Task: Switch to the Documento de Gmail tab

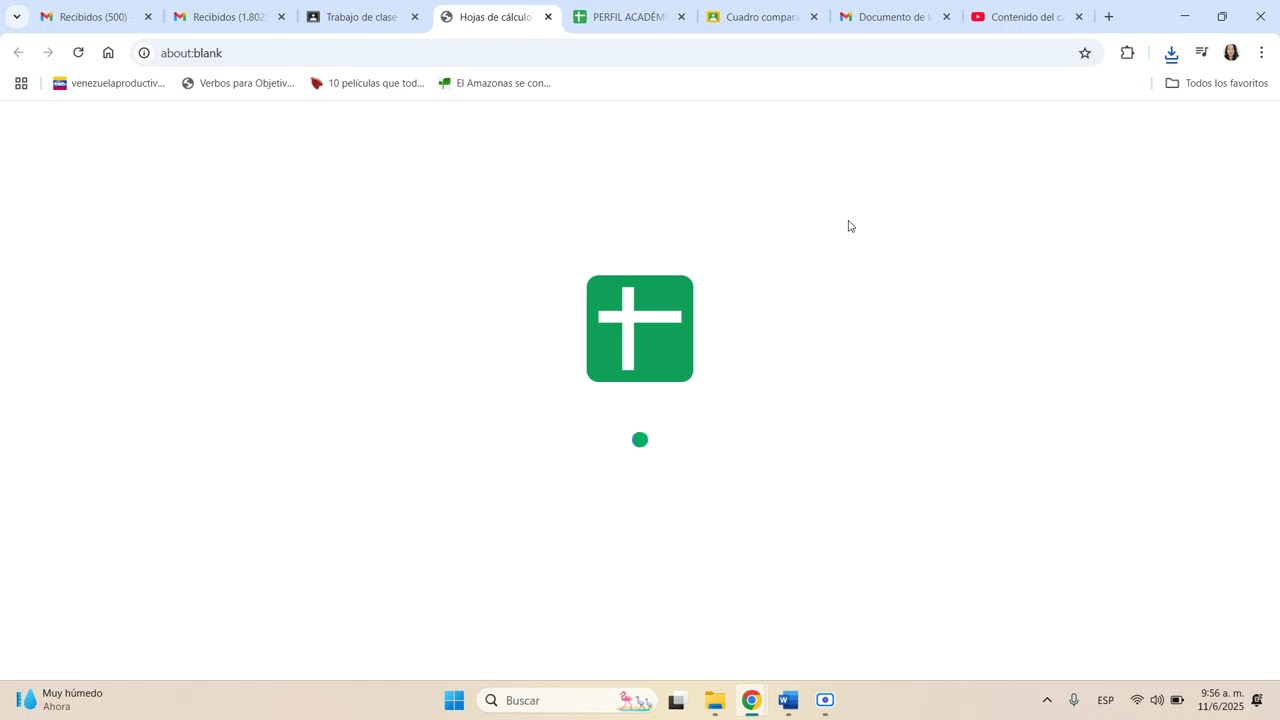Action: 893,17
